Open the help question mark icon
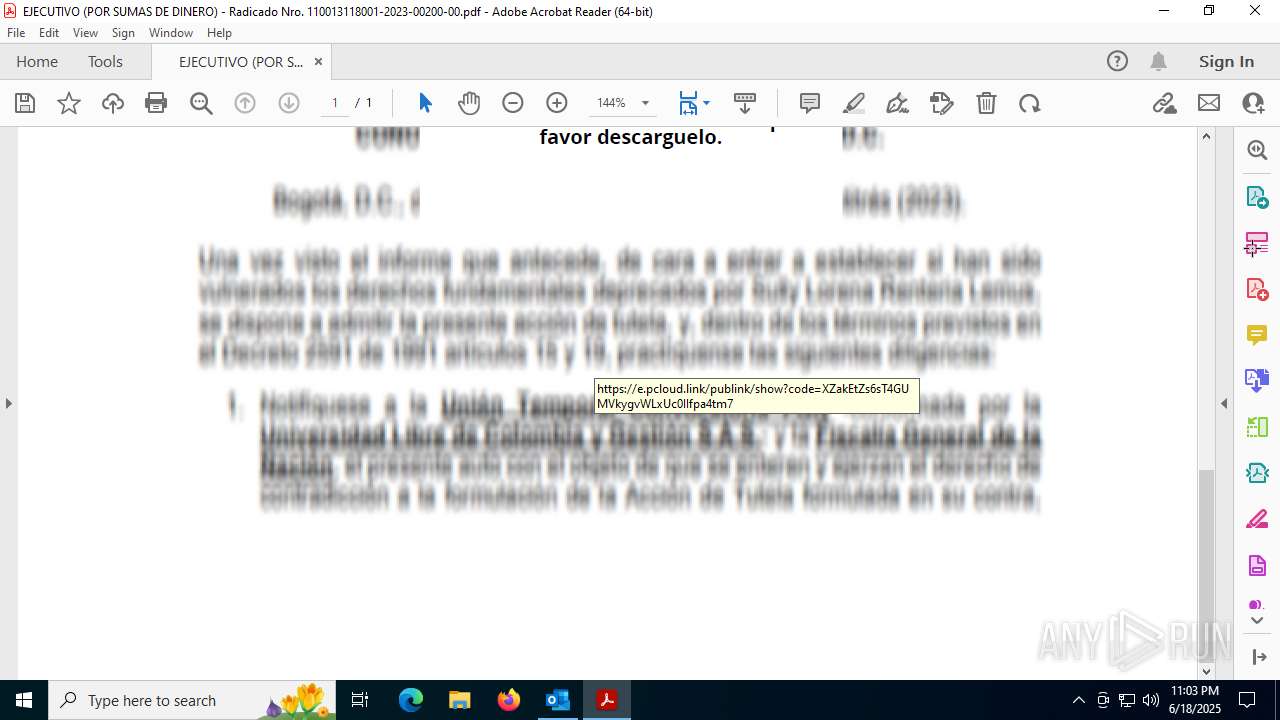This screenshot has height=720, width=1280. click(x=1117, y=61)
